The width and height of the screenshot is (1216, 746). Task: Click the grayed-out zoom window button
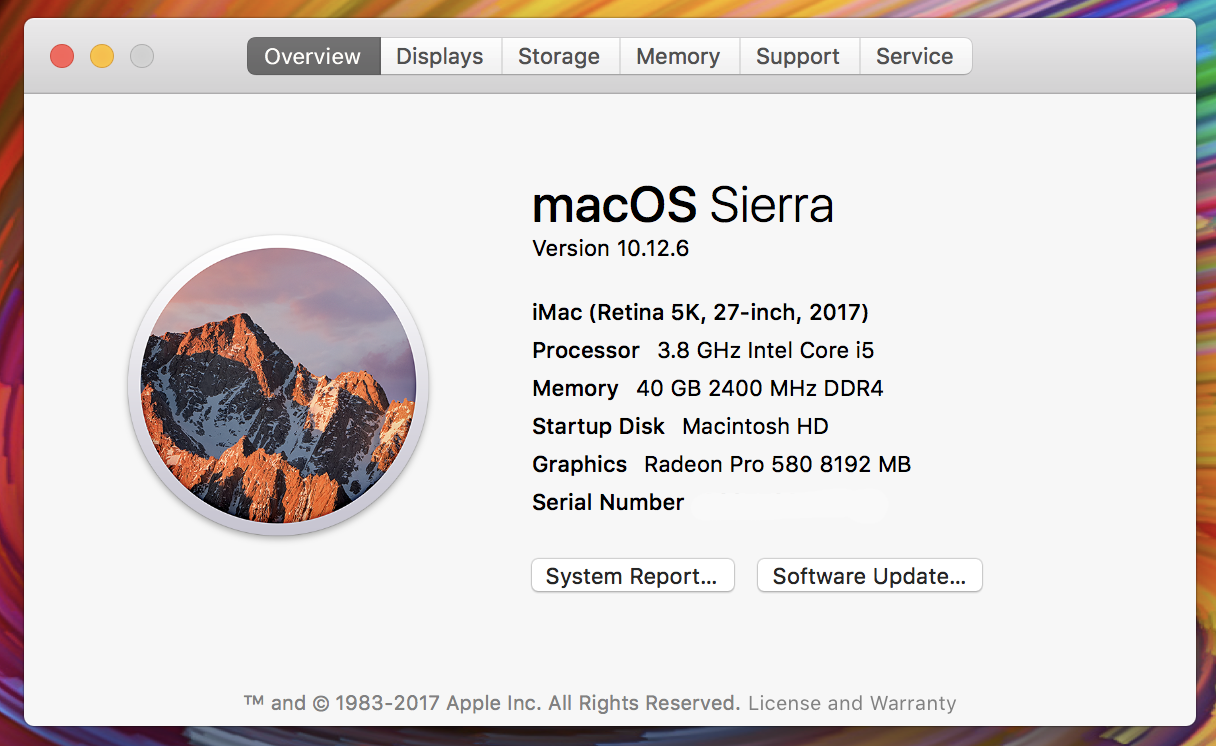(x=142, y=56)
